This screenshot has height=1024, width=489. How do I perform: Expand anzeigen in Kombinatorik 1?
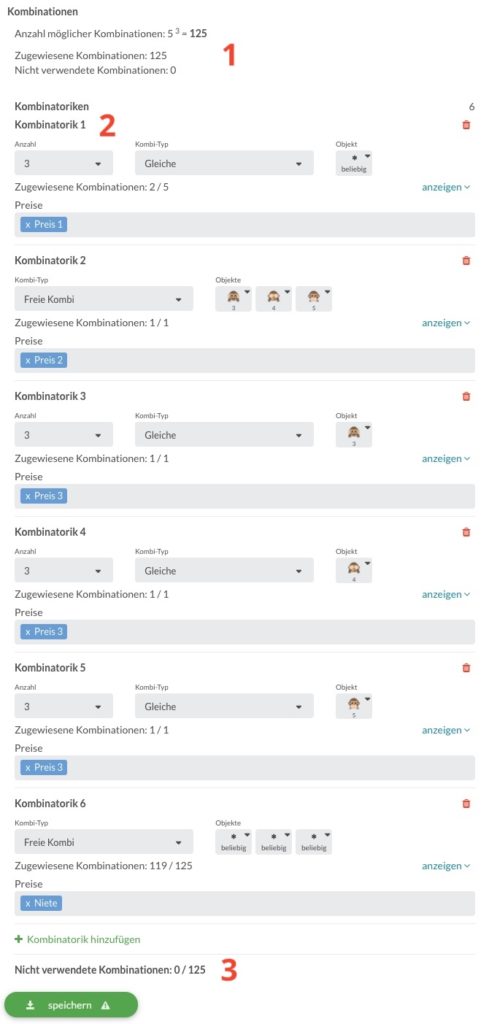(446, 187)
